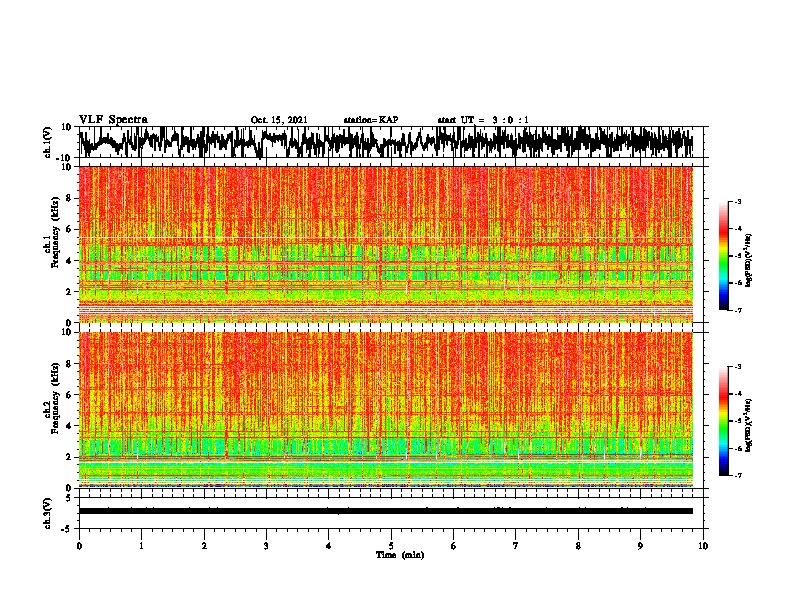Select the date text "Oct. 15, 2021"
792x612 pixels.
pos(279,120)
